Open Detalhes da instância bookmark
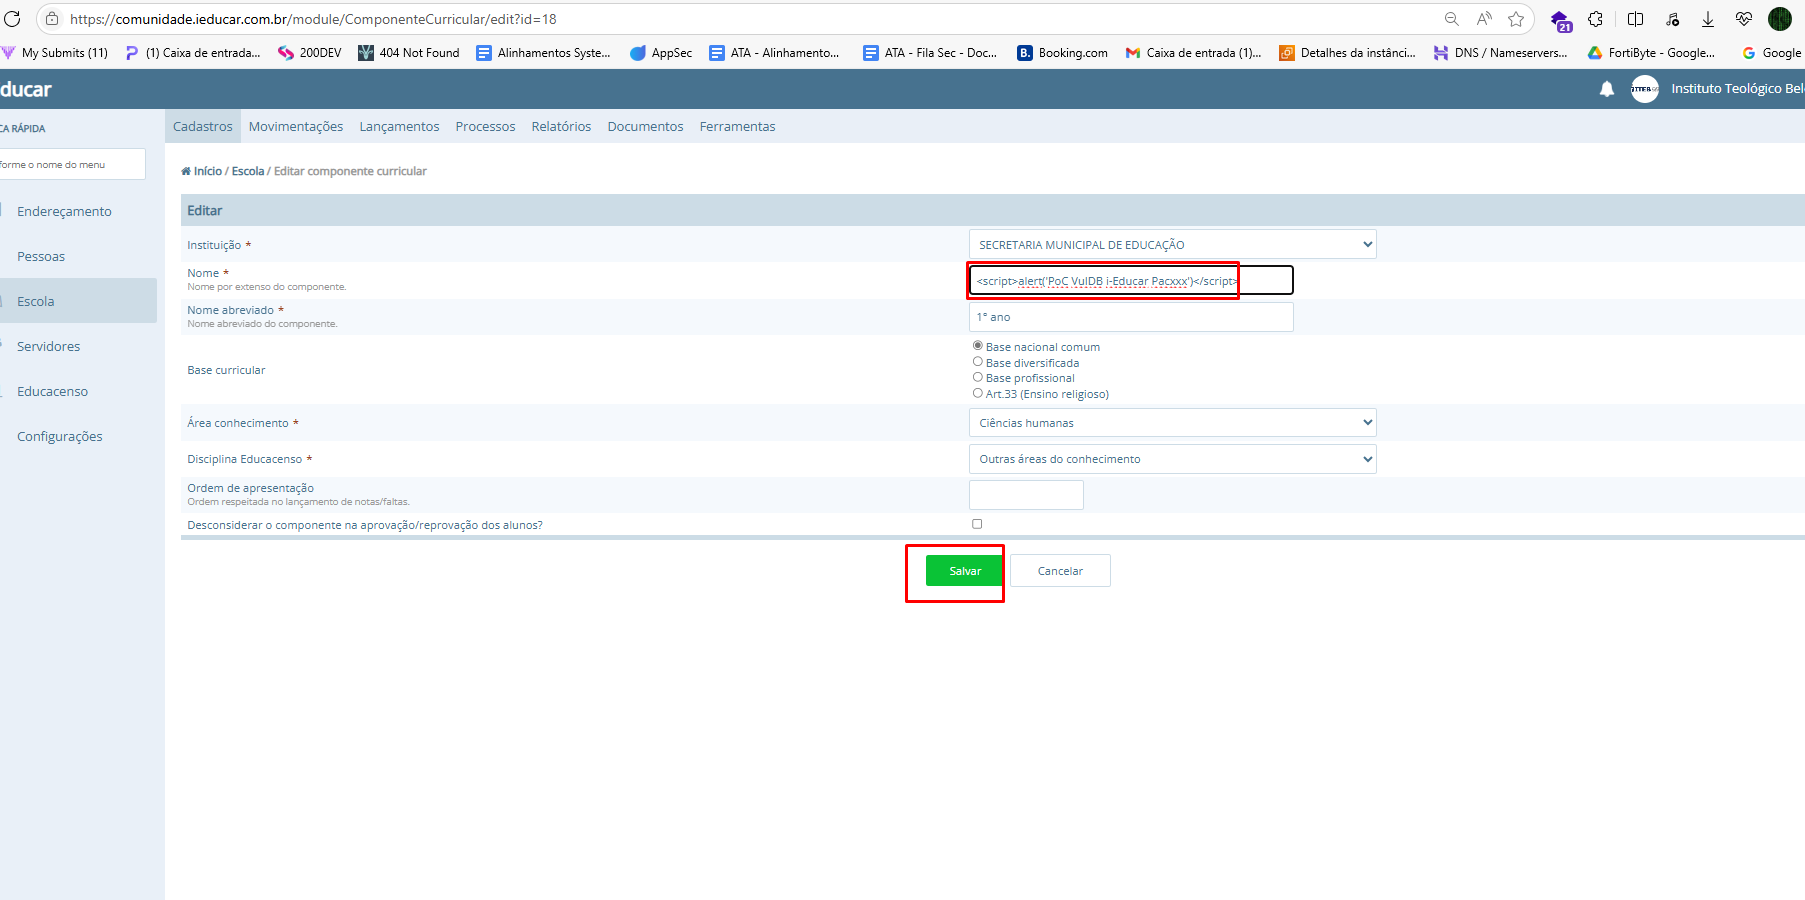Screen dimensions: 1805x900 1347,53
